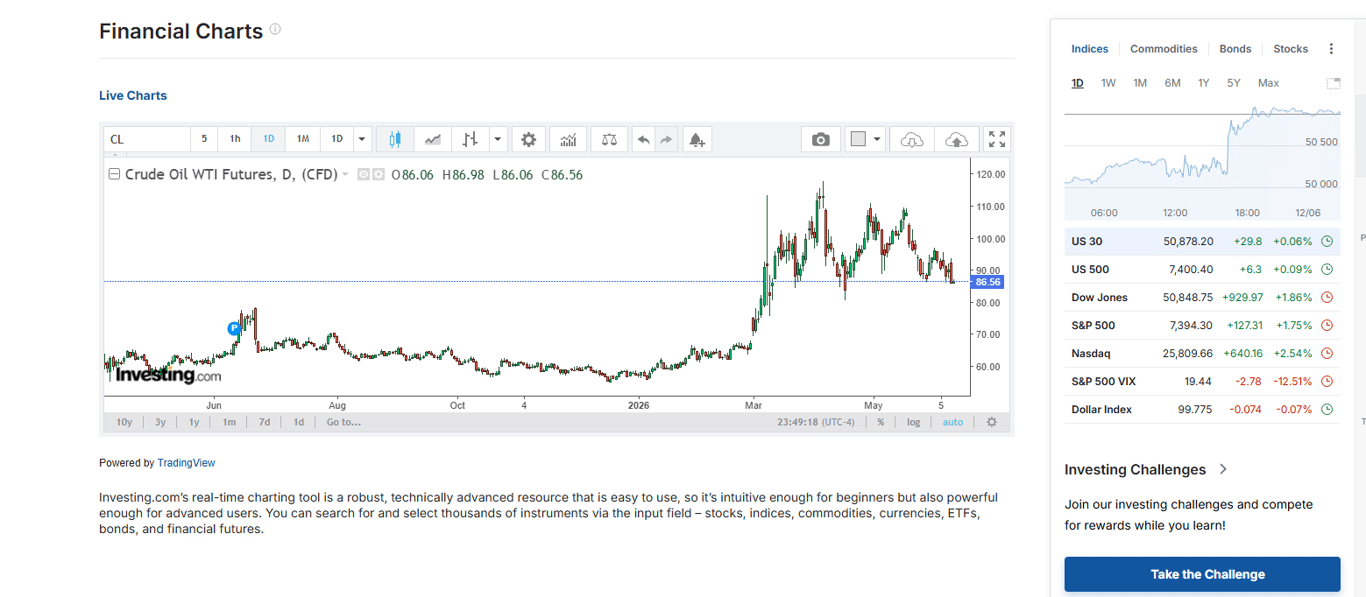Collapse the legend with minus box
This screenshot has height=597, width=1366.
[x=114, y=174]
